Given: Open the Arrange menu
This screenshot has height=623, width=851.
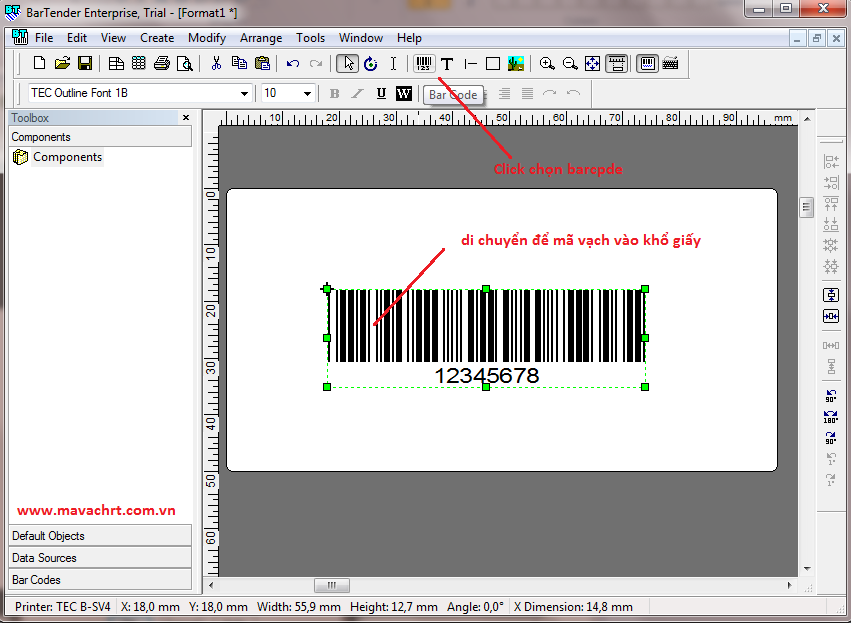Looking at the screenshot, I should 261,38.
